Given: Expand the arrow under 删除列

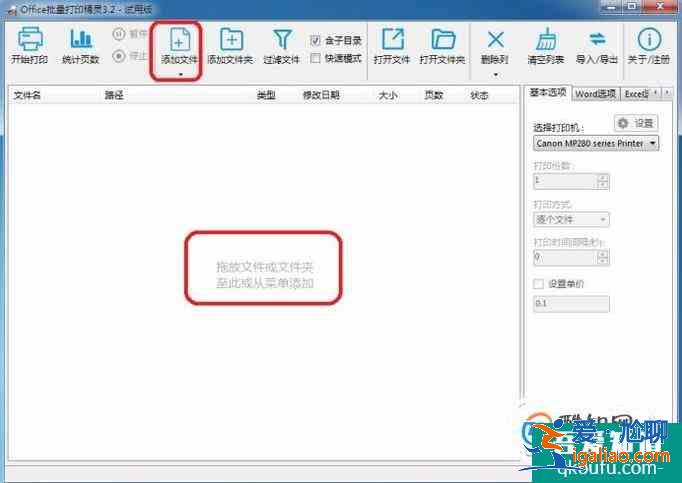Looking at the screenshot, I should [495, 75].
